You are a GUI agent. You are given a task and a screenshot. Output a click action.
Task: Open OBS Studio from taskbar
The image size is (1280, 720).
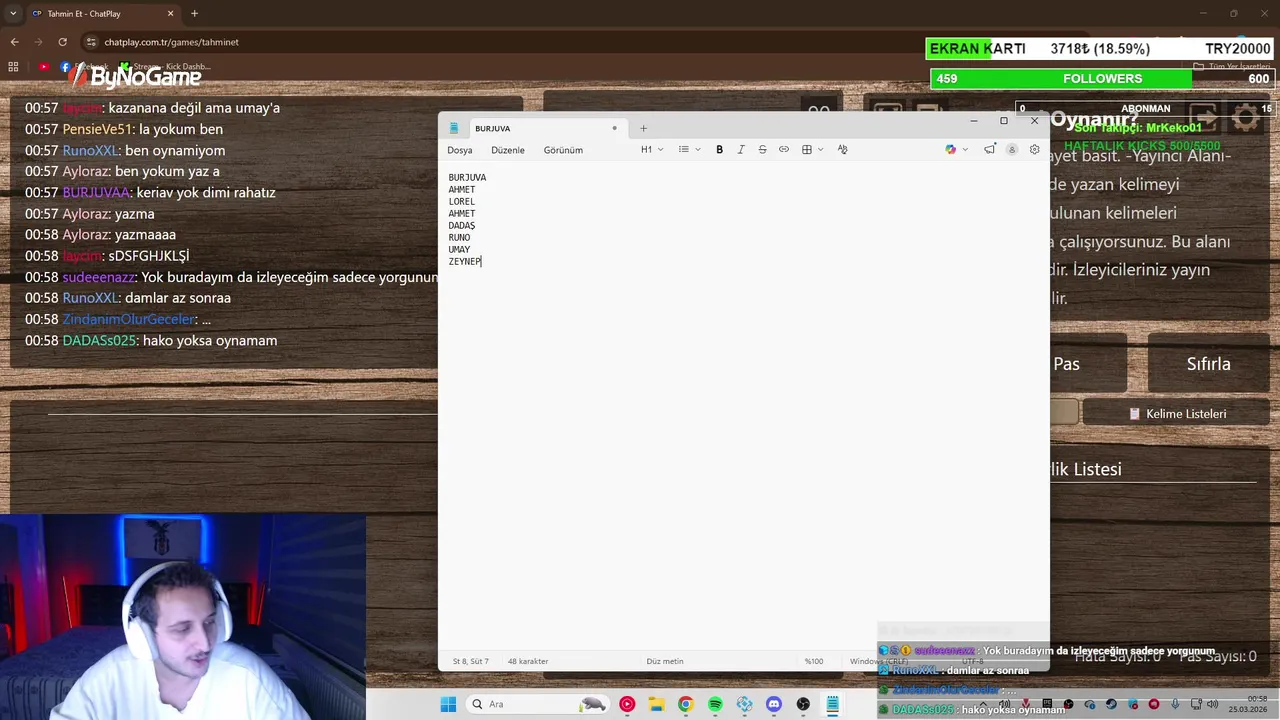tap(803, 704)
